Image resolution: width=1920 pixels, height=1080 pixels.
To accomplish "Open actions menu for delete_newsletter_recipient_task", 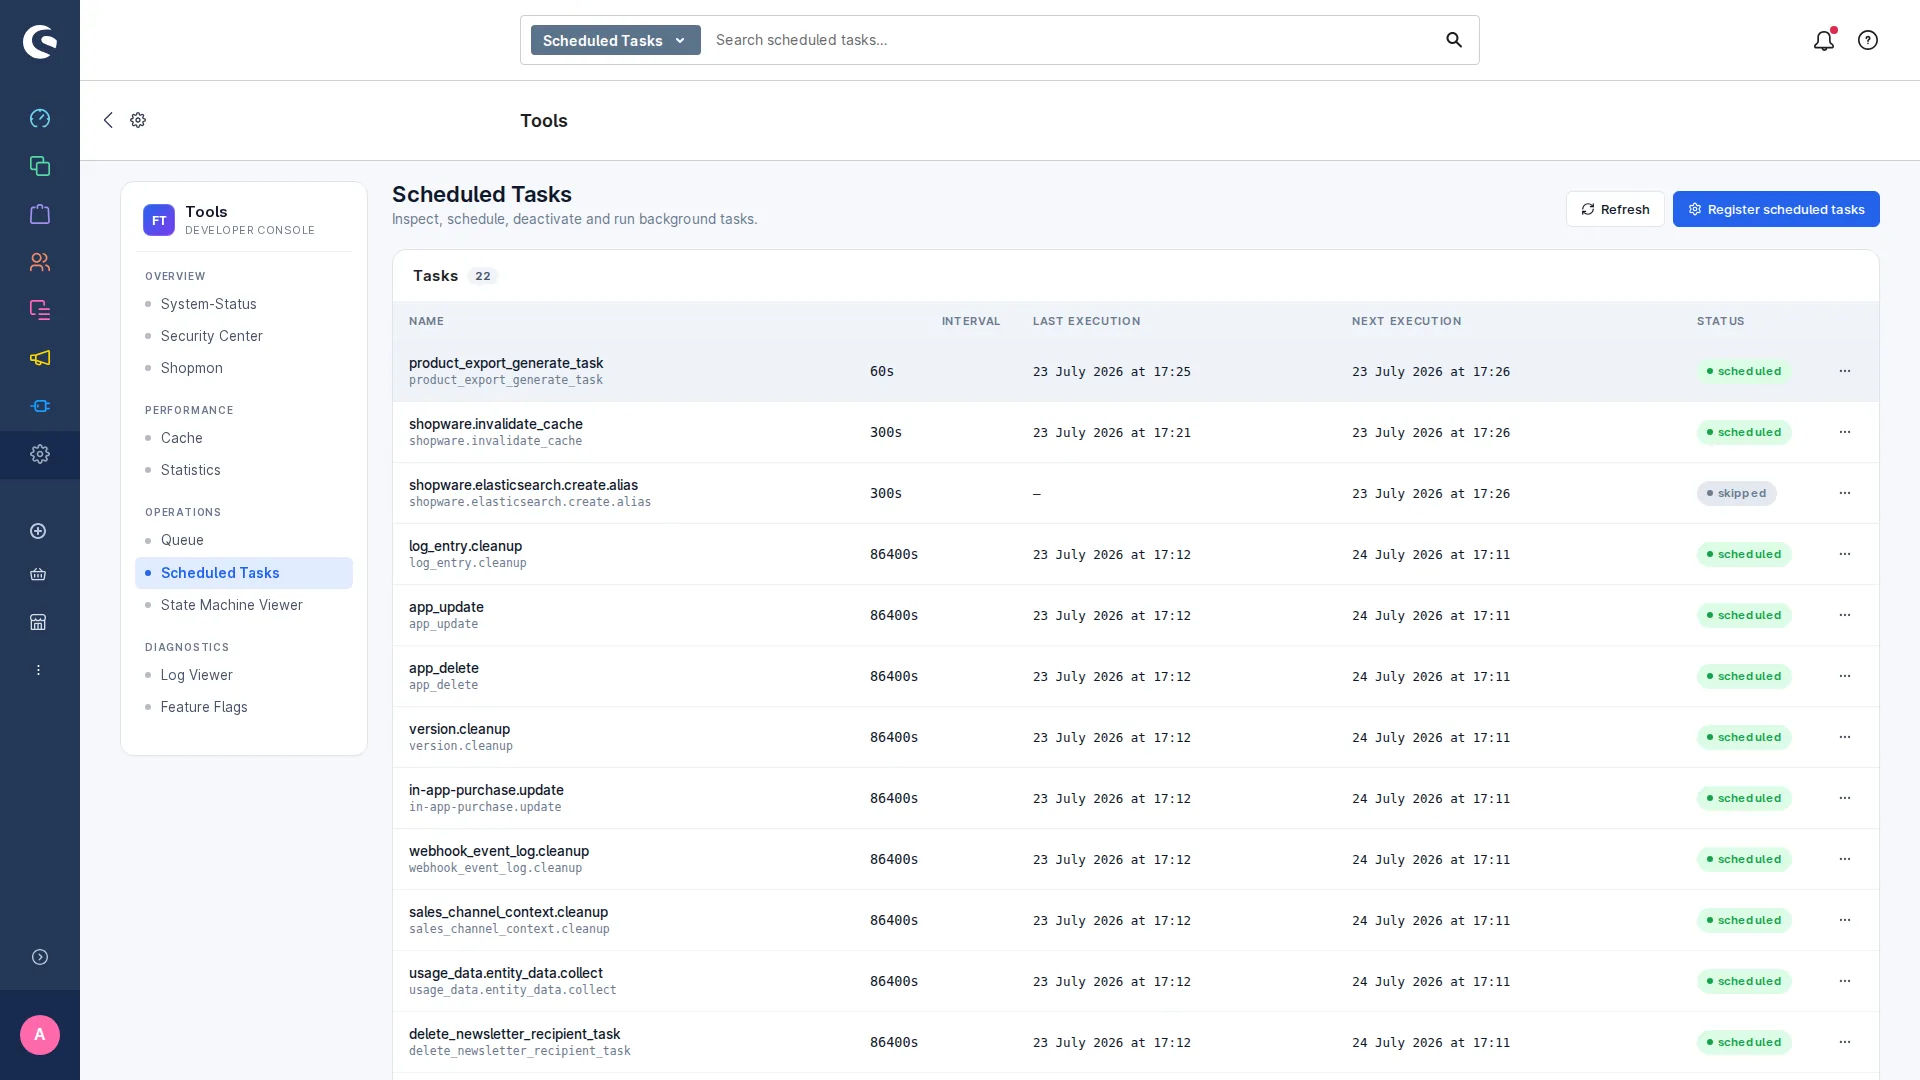I will pos(1845,1042).
